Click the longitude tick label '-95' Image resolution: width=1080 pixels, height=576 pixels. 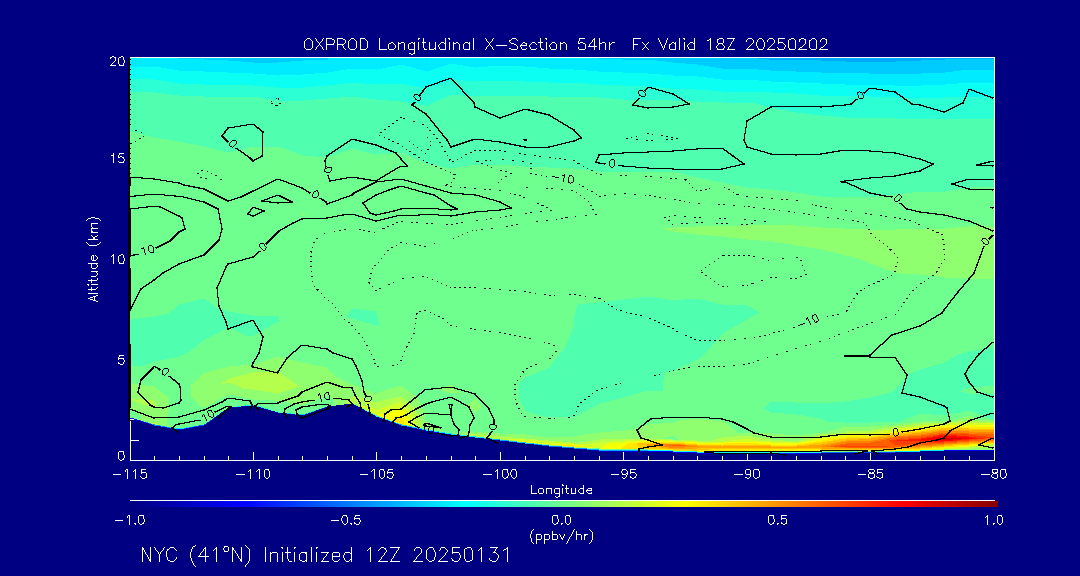pos(623,475)
